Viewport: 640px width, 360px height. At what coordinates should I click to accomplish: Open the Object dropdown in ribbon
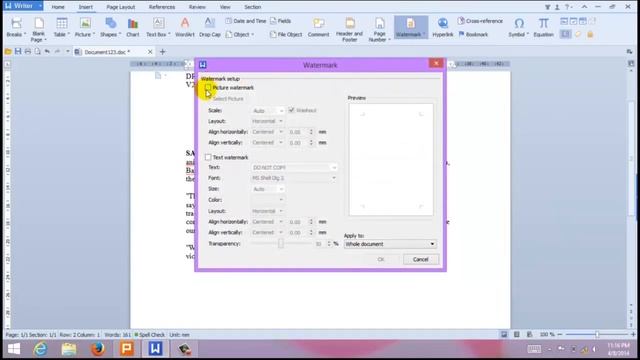[240, 35]
